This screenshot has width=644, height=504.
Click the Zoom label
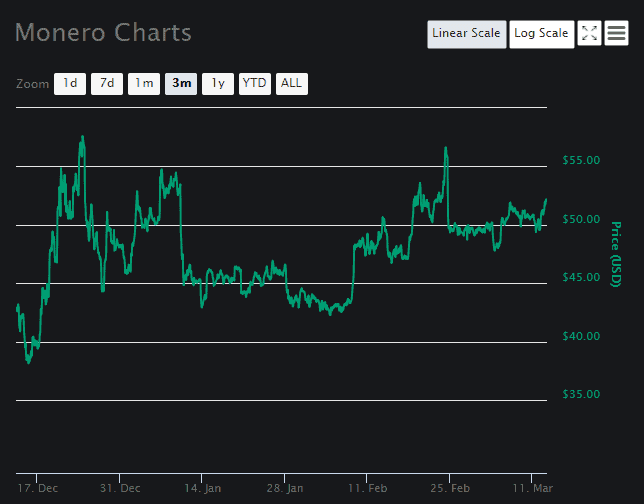(x=32, y=84)
